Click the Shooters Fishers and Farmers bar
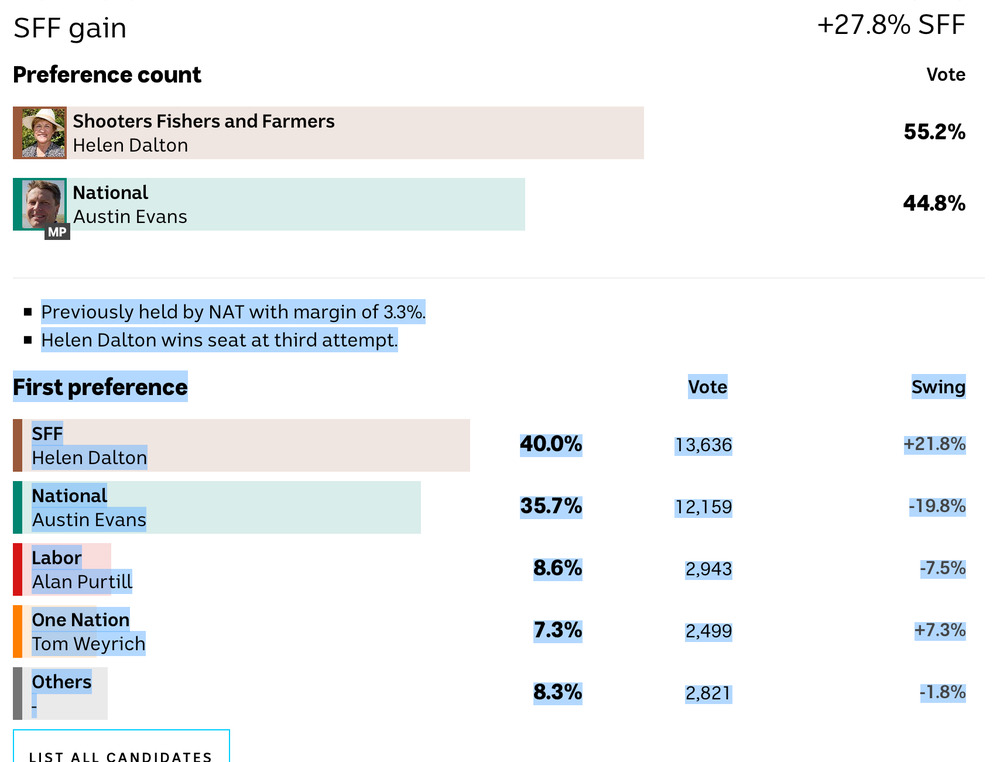This screenshot has height=762, width=1000. tap(400, 133)
